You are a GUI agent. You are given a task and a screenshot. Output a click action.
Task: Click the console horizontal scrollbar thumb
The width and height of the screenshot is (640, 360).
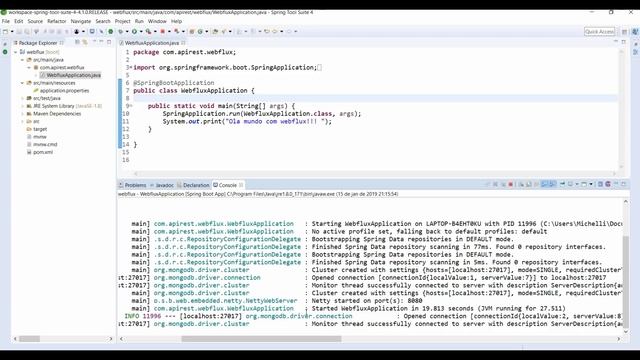[x=261, y=339]
